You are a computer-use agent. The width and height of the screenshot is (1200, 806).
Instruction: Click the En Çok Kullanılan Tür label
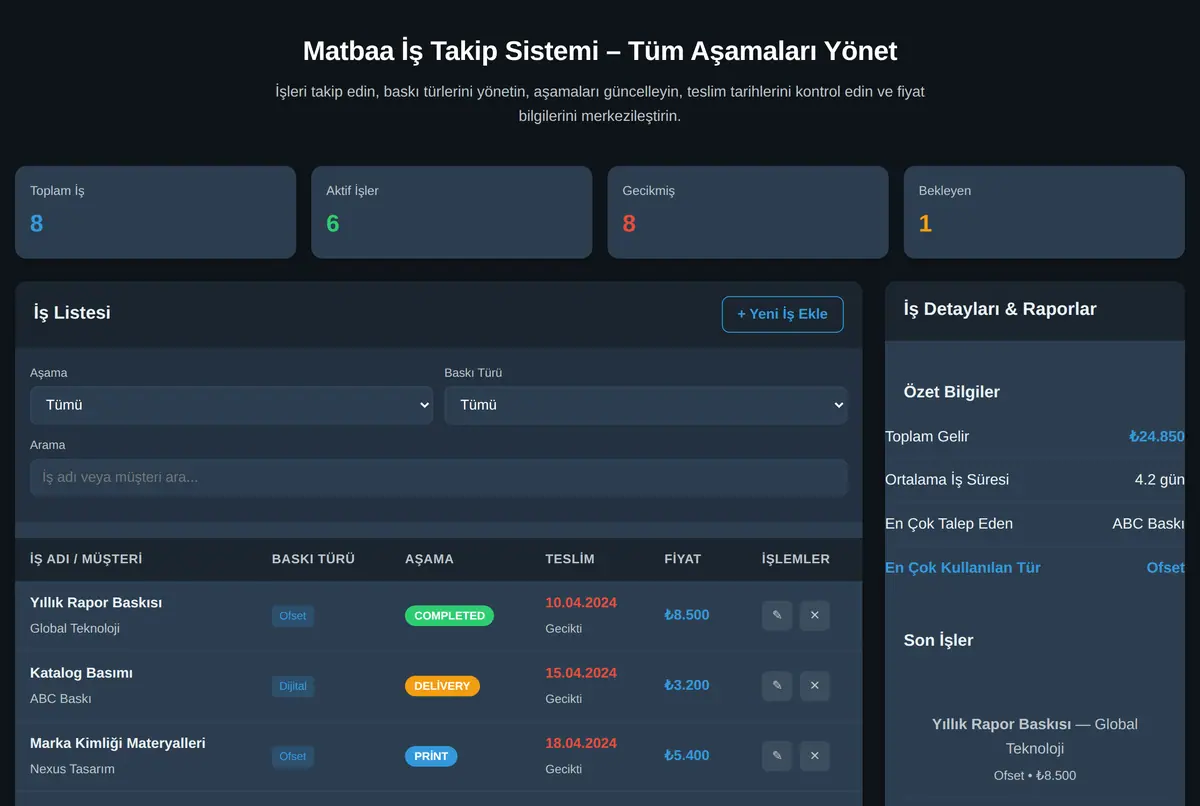point(963,567)
